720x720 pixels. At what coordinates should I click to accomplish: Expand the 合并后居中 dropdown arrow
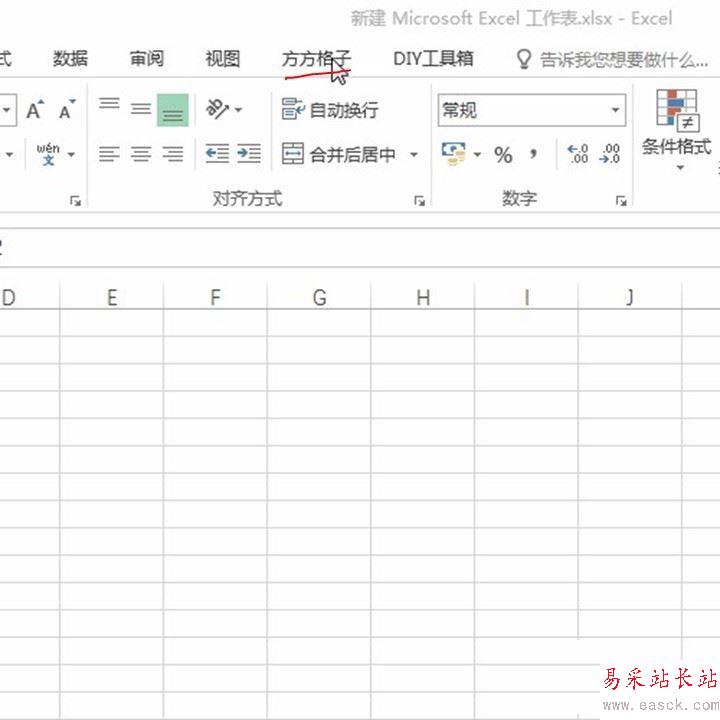click(x=414, y=155)
